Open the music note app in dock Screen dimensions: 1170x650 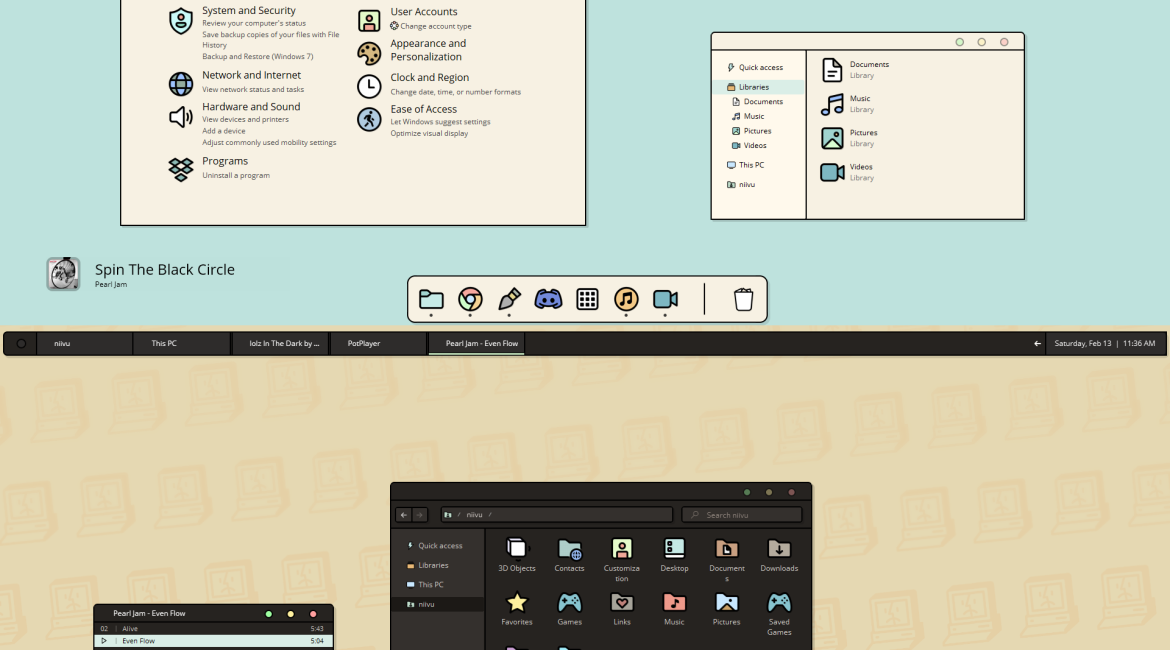(626, 299)
